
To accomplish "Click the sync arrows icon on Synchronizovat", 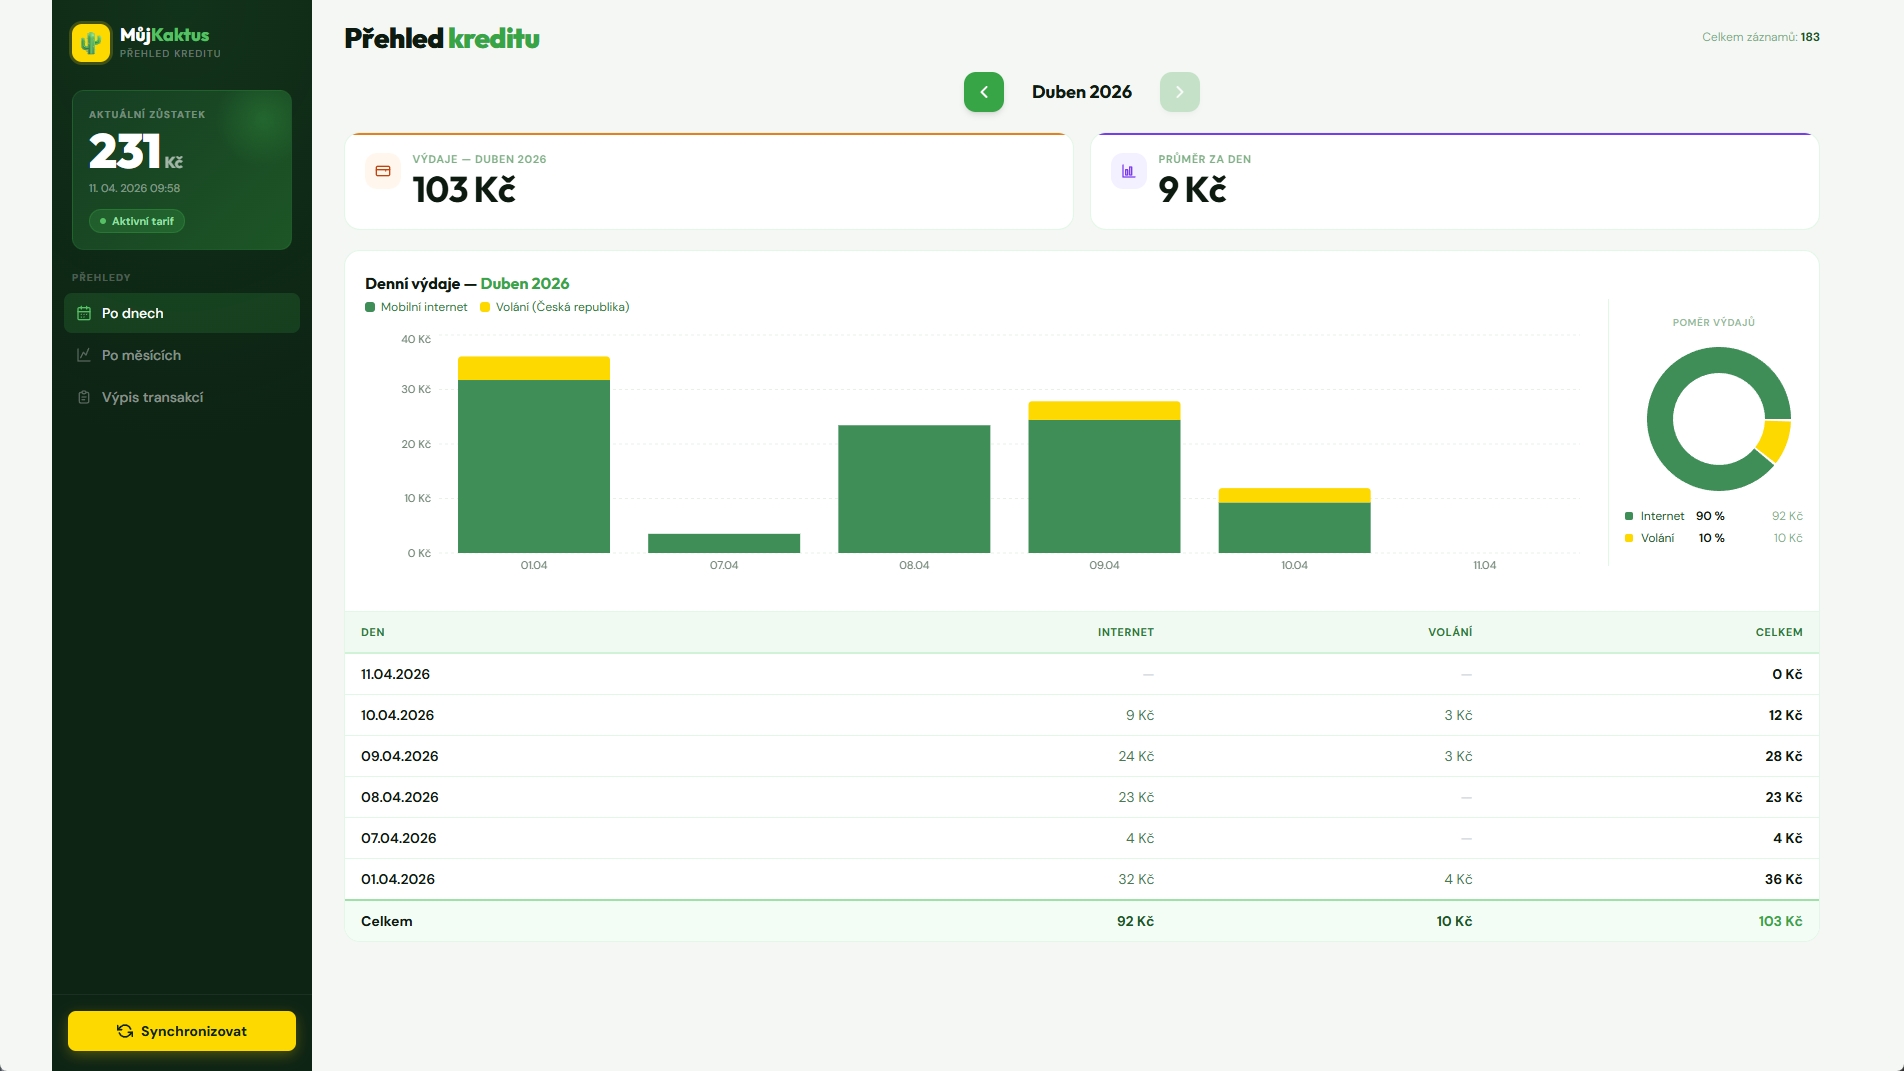I will click(x=125, y=1031).
